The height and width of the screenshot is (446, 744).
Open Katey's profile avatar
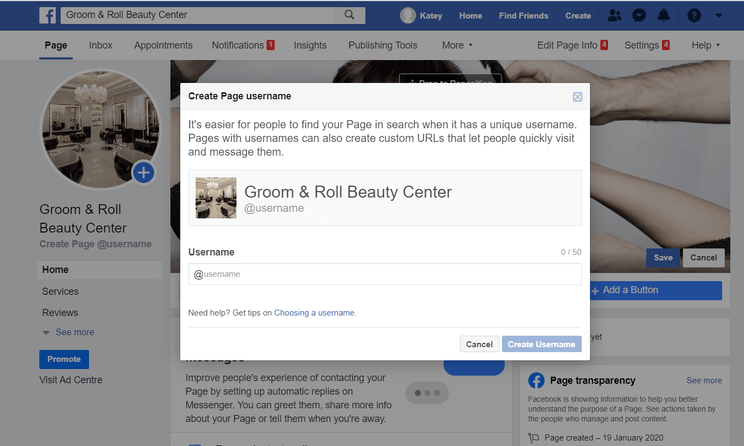(x=408, y=15)
